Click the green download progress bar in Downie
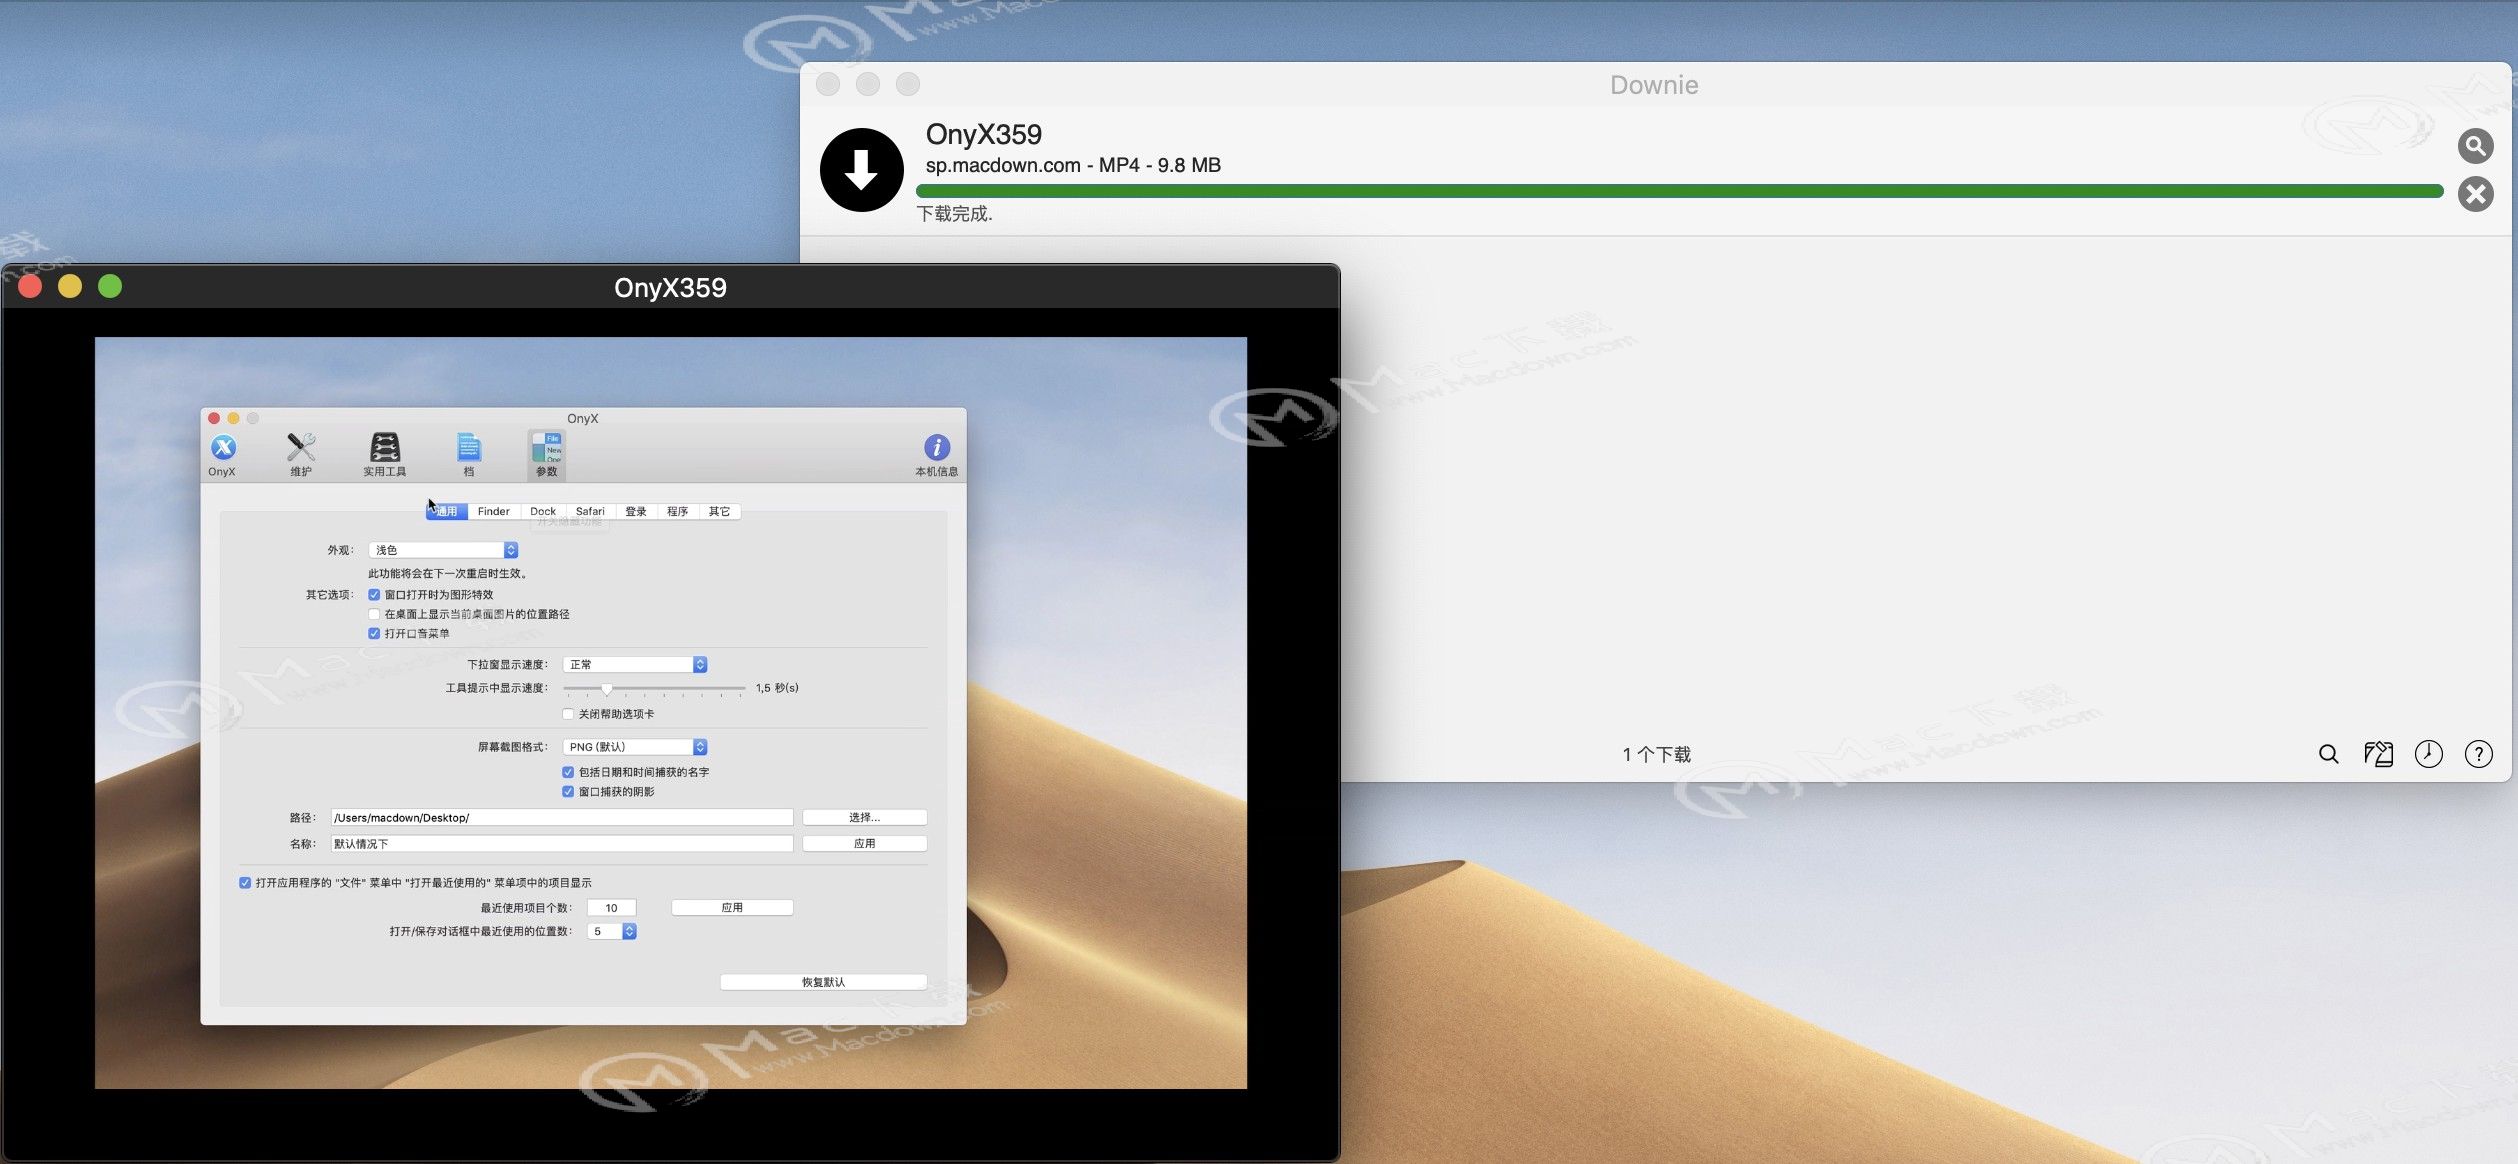Viewport: 2518px width, 1164px height. point(1679,191)
